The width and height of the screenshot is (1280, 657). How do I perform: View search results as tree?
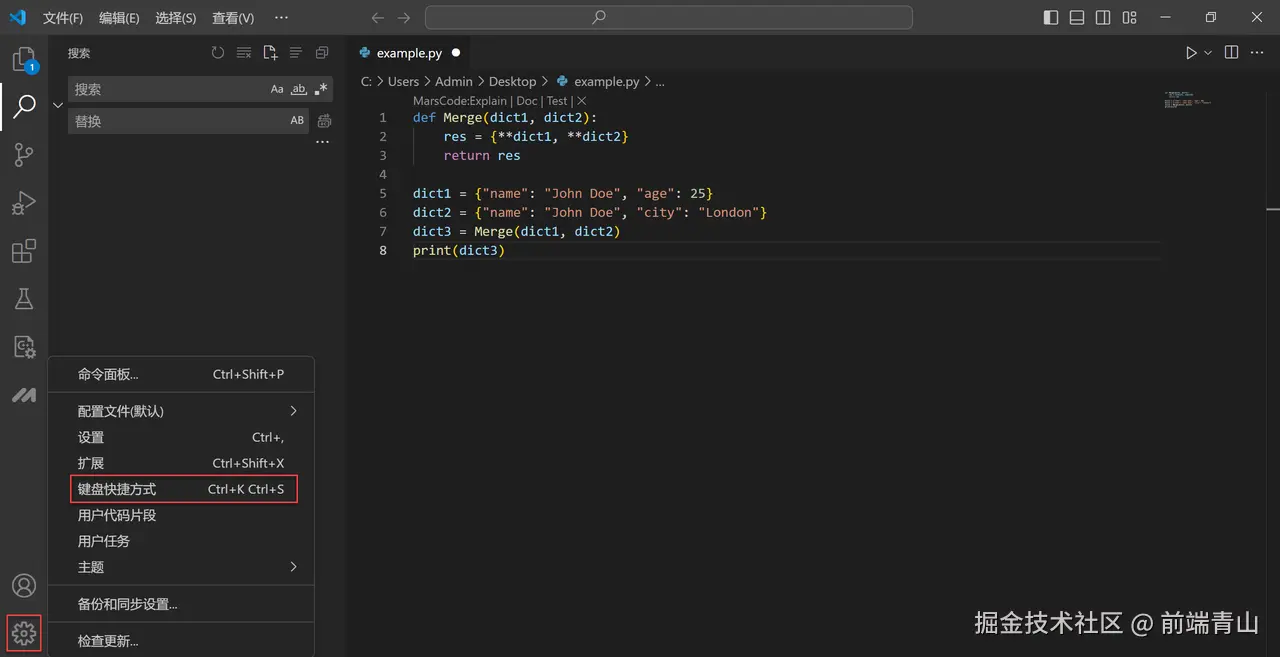[x=296, y=53]
